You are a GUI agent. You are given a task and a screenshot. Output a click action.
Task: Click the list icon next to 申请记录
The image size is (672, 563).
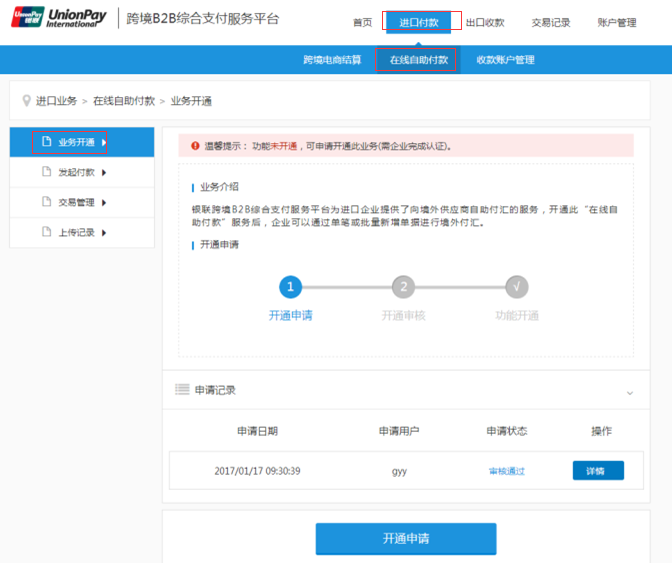pyautogui.click(x=182, y=390)
